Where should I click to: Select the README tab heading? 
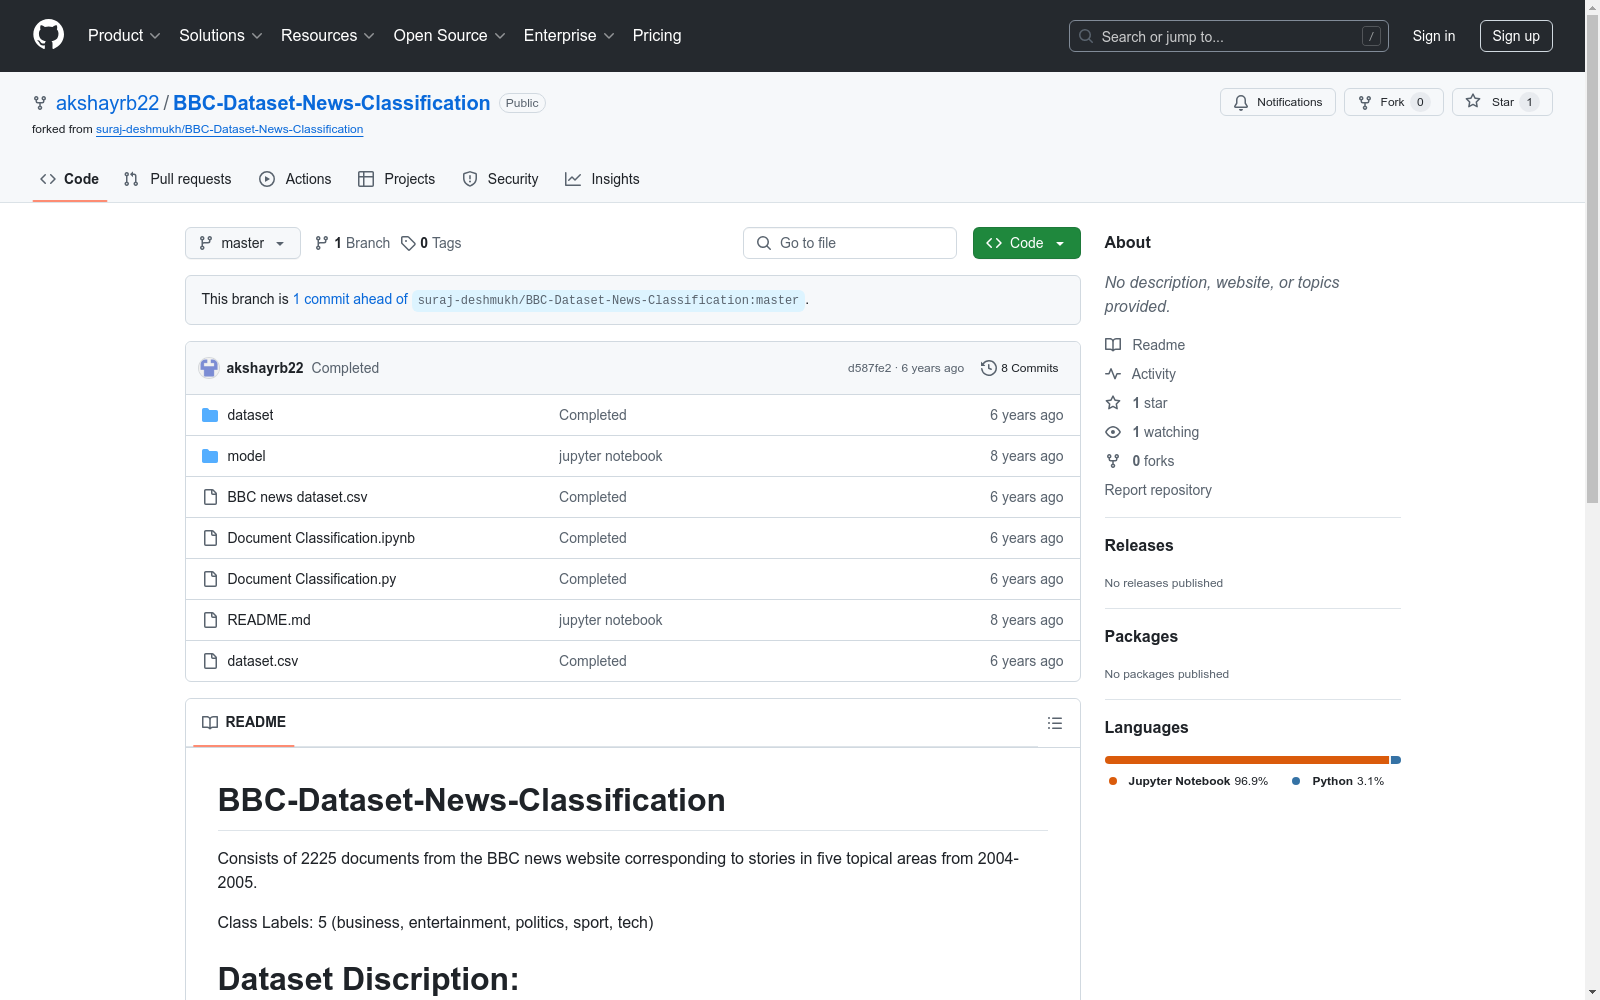click(244, 722)
